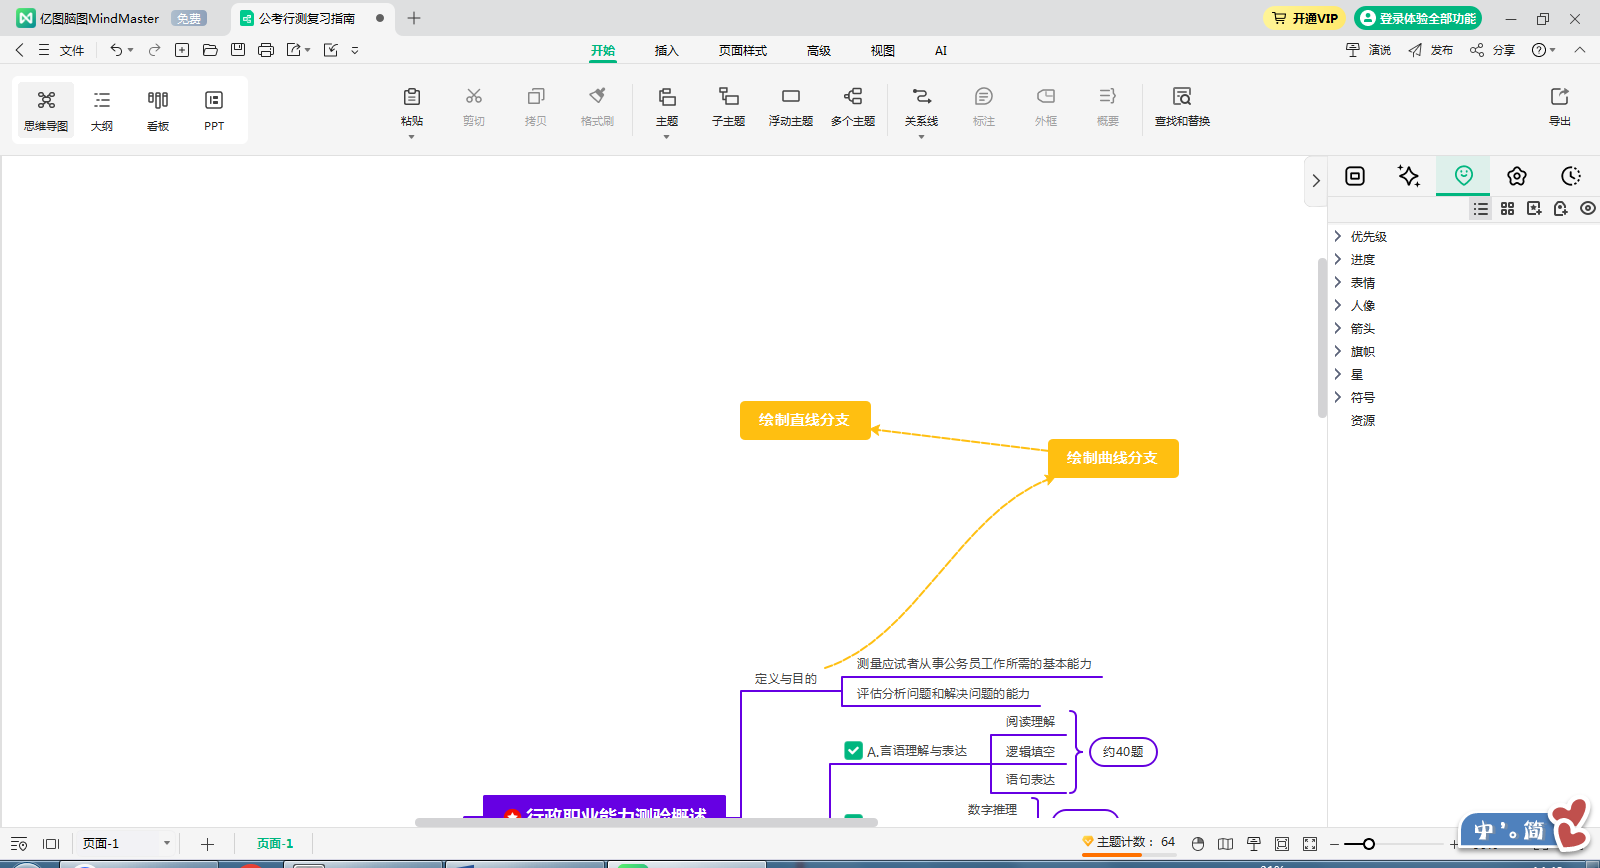1600x868 pixels.
Task: Add a 浮动主题 floating topic
Action: coord(791,106)
